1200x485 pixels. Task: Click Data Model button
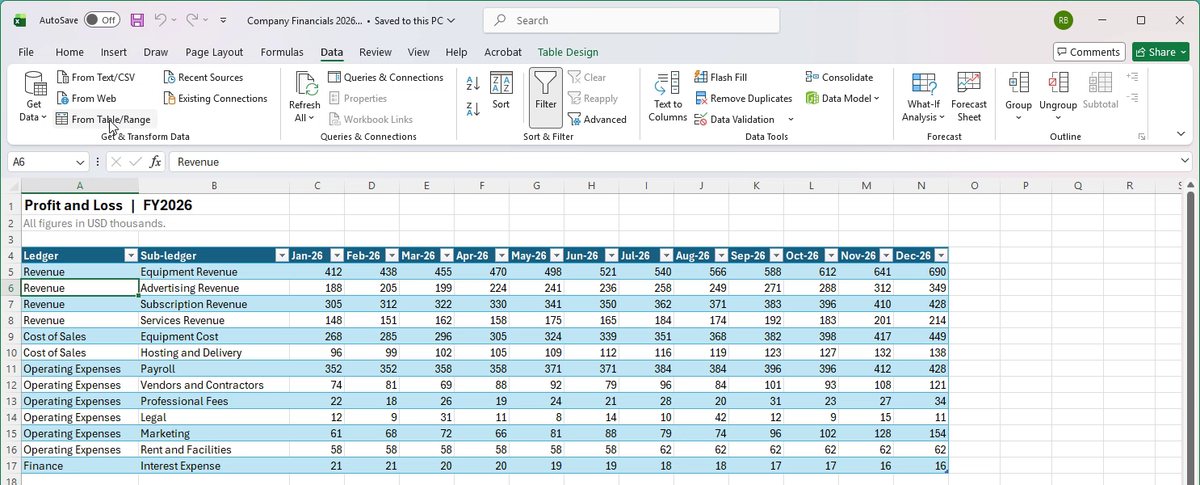tap(842, 98)
